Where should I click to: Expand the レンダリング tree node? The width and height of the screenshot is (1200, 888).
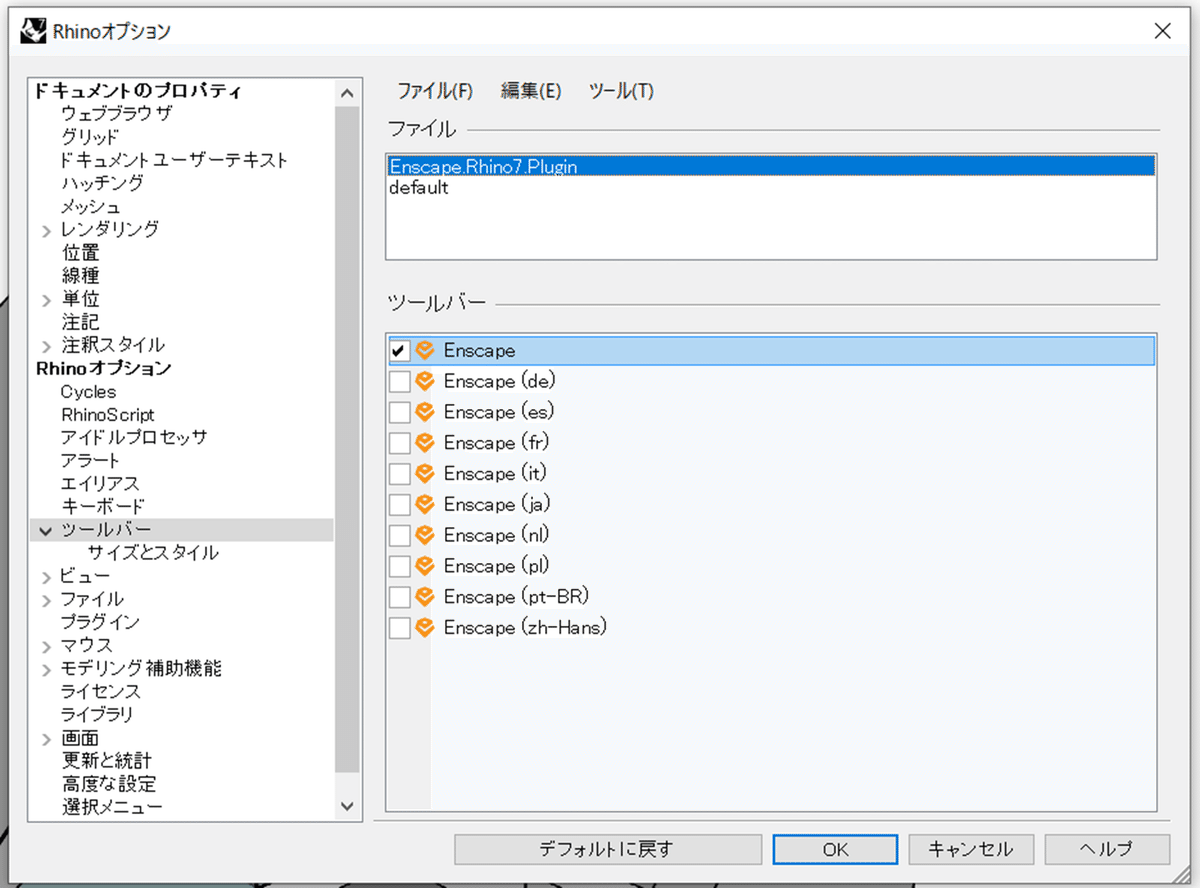[46, 231]
